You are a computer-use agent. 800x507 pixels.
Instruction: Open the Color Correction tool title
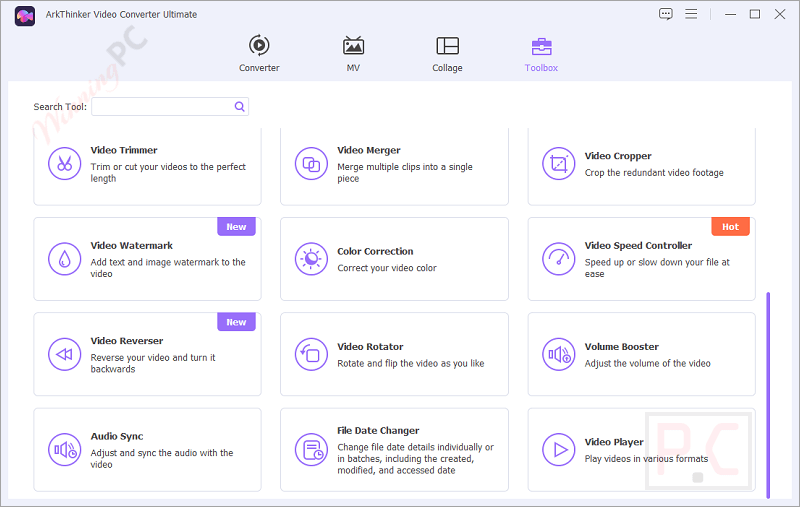[375, 251]
